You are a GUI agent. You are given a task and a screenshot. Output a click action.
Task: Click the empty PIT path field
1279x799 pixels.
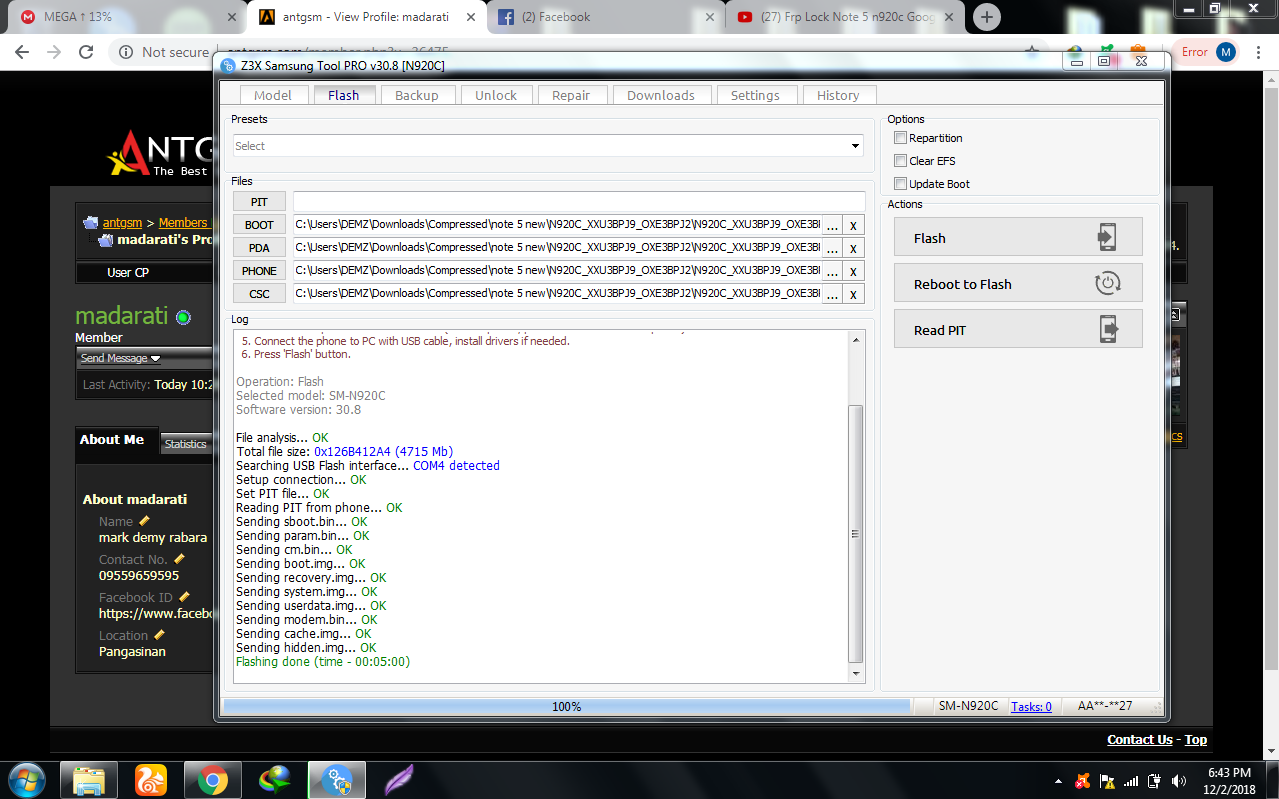coord(579,202)
